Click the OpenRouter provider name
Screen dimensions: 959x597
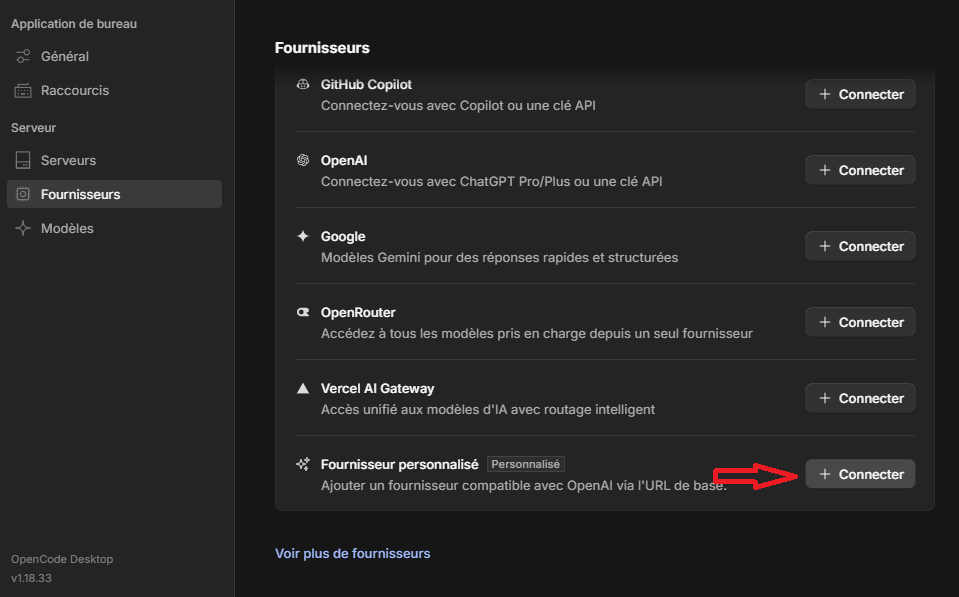pos(358,313)
